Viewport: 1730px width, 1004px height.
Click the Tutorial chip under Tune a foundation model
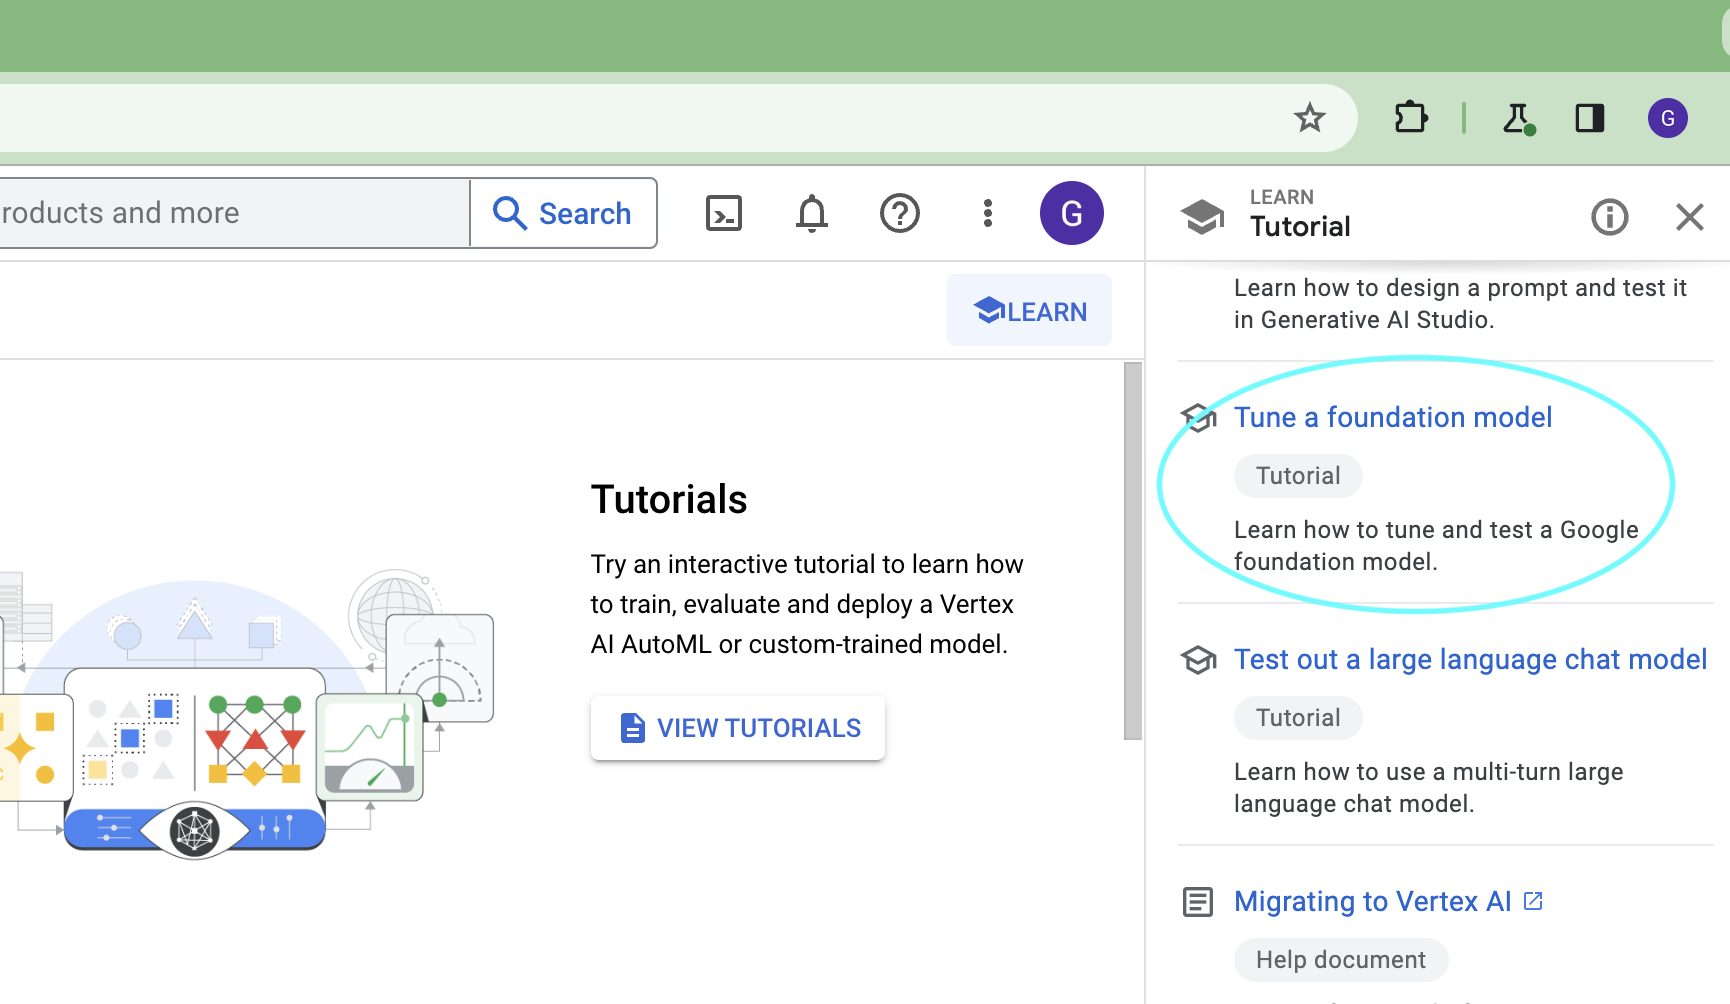1298,476
